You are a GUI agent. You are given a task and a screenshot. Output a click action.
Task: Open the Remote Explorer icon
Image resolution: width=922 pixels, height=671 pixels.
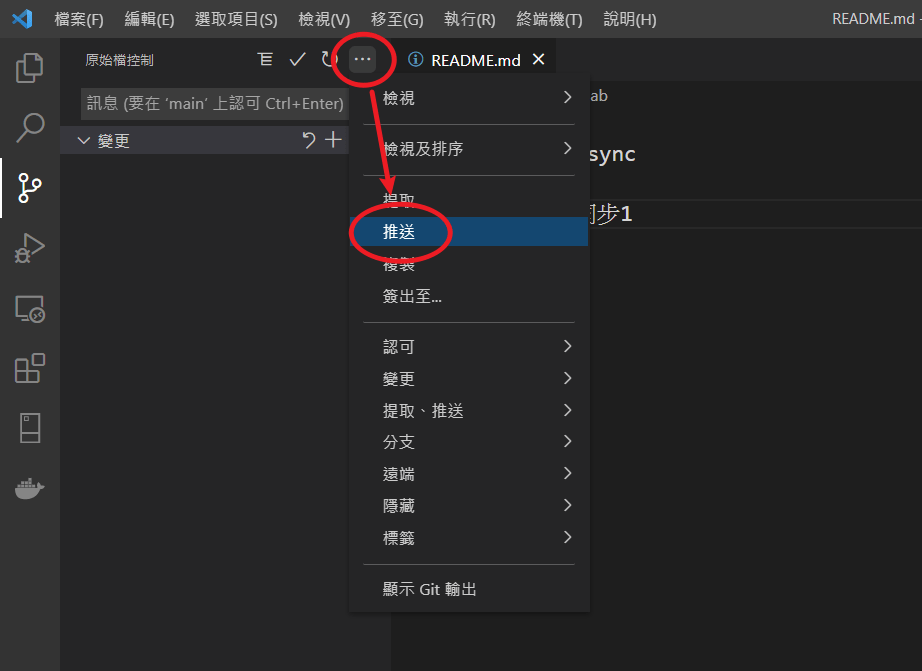29,308
